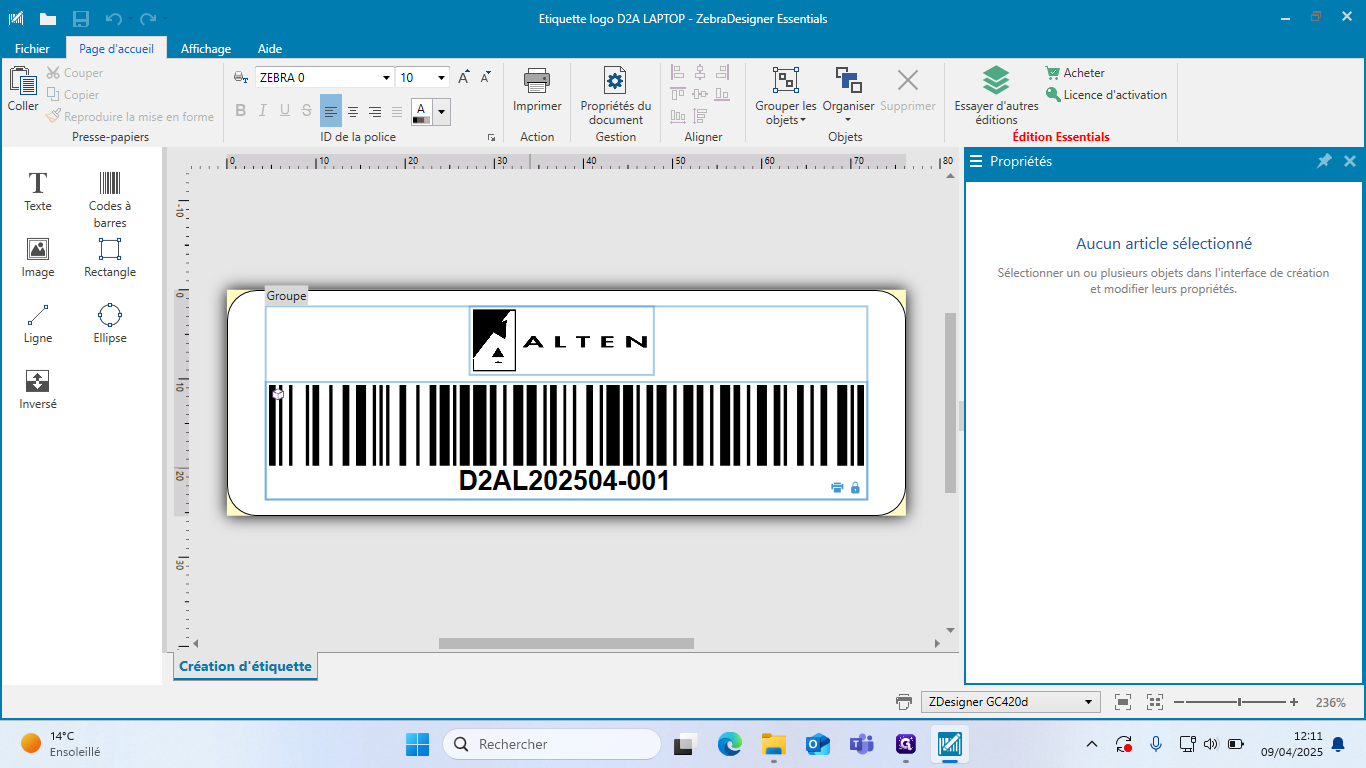Click the zoom slider handle
Image resolution: width=1366 pixels, height=768 pixels.
pos(1239,702)
